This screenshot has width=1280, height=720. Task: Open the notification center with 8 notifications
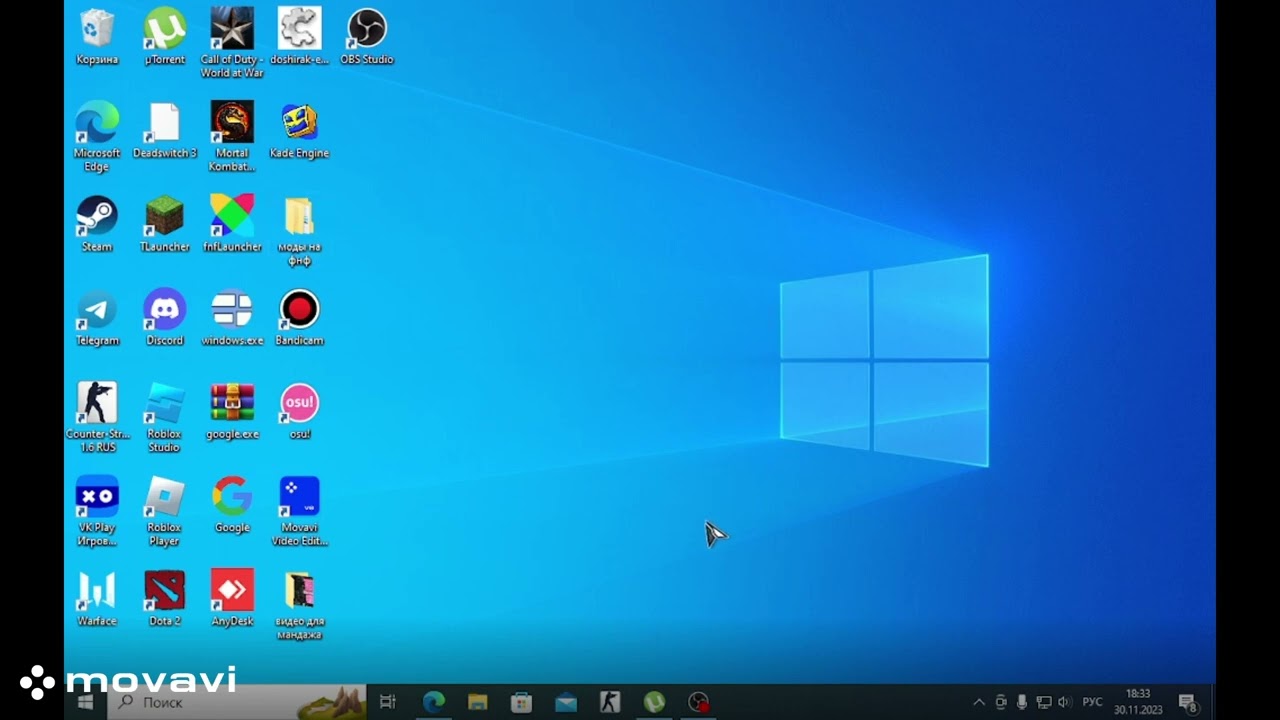coord(1188,702)
